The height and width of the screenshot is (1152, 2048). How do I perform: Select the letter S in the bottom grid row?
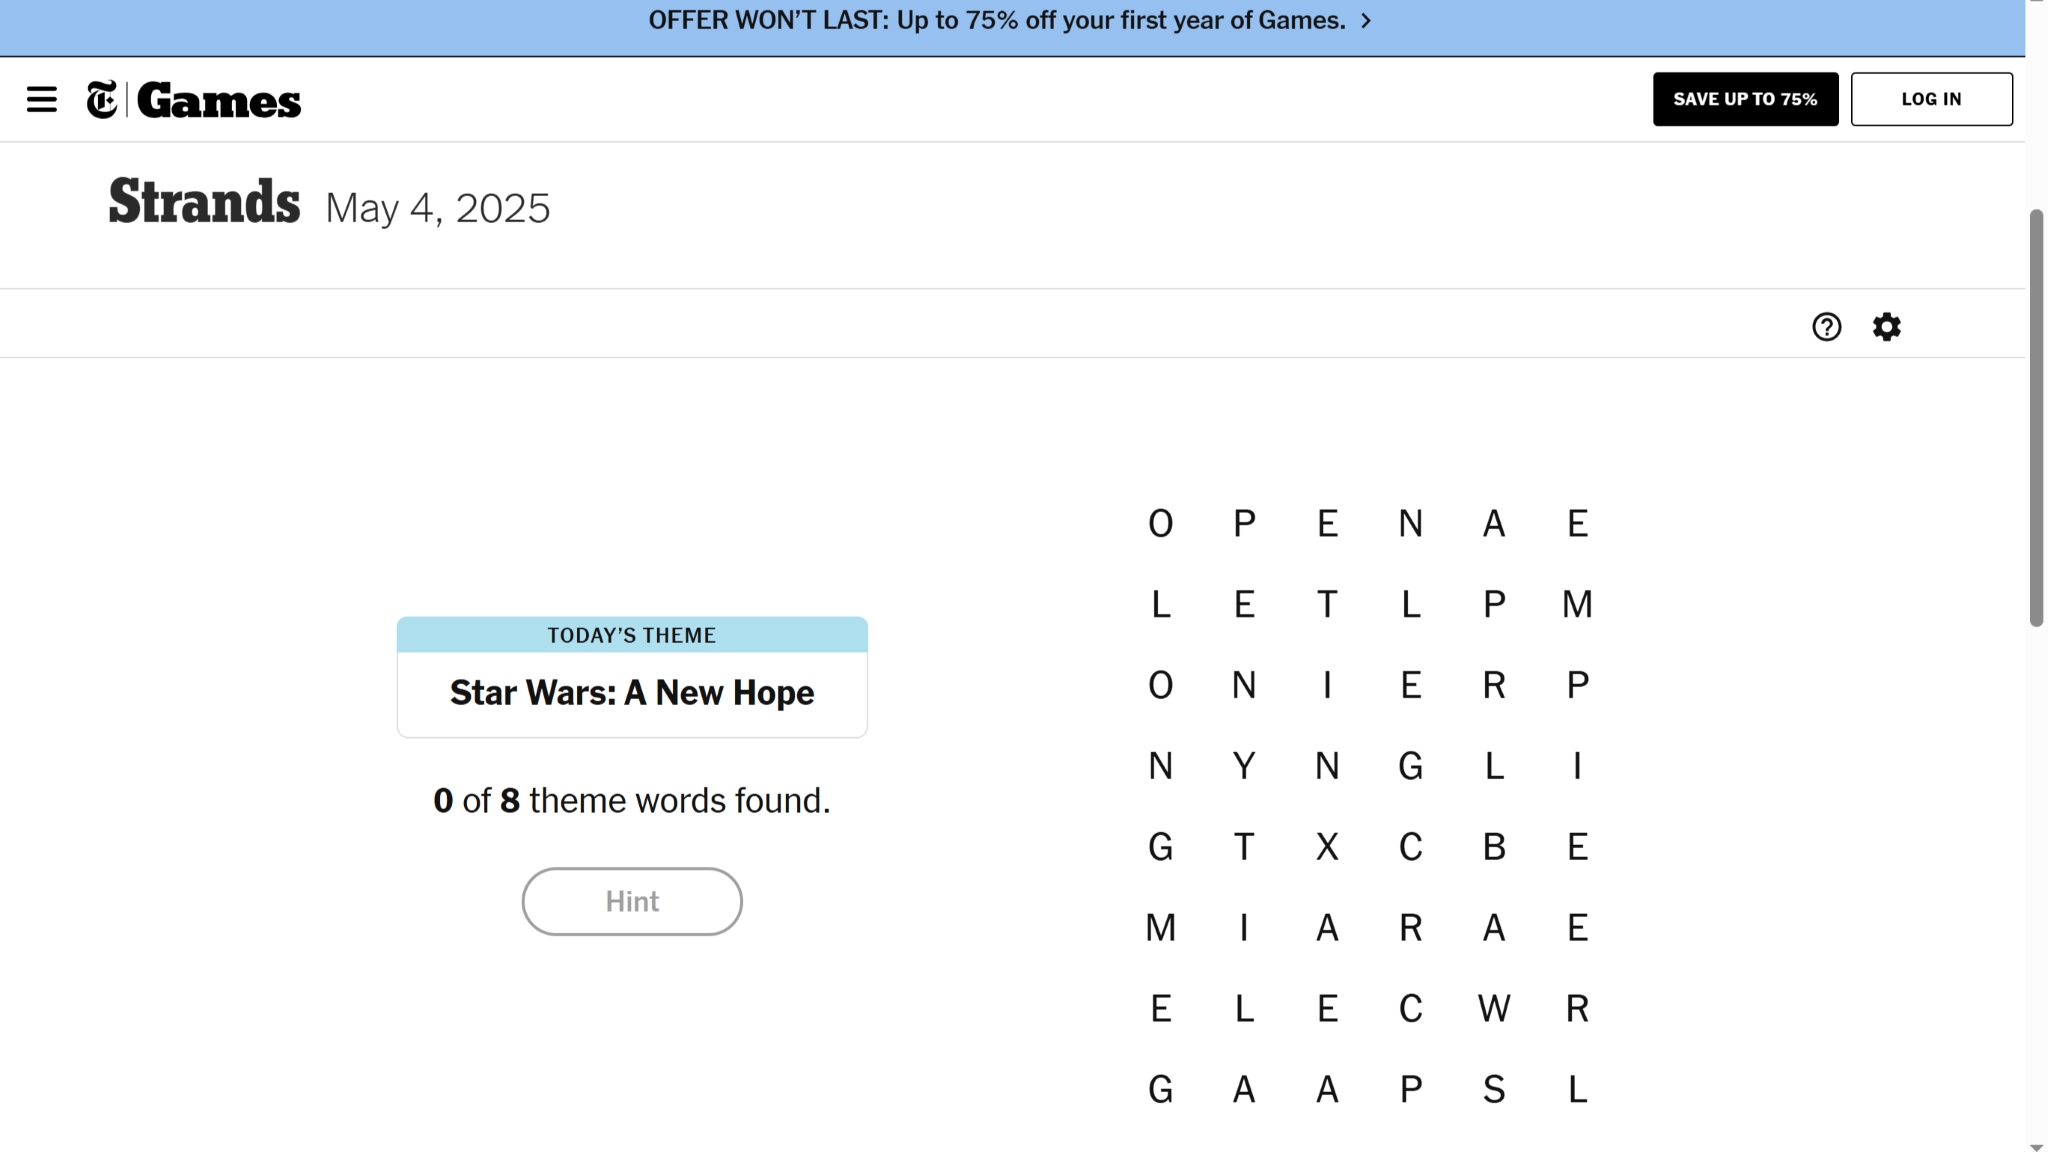pos(1493,1089)
